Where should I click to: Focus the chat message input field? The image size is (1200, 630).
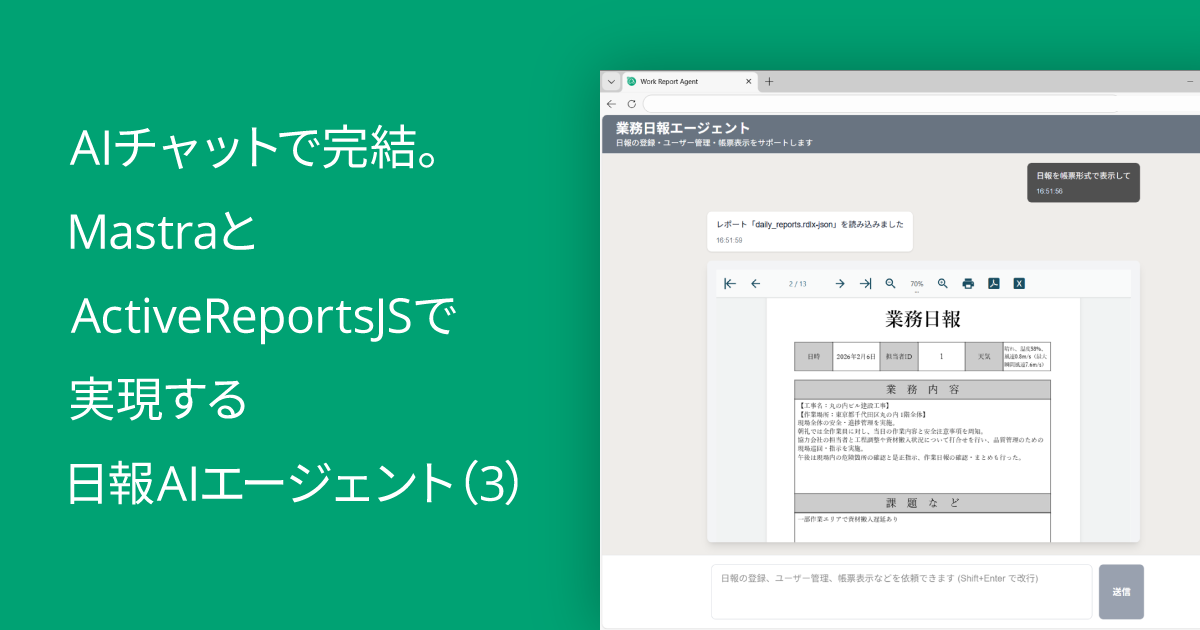coord(900,590)
